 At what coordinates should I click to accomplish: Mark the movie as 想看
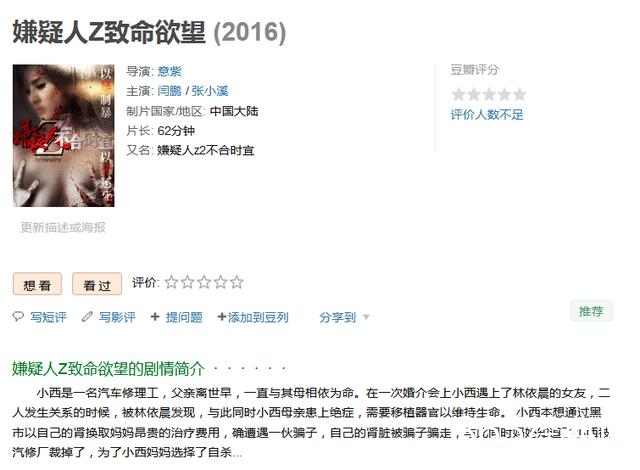[x=37, y=284]
